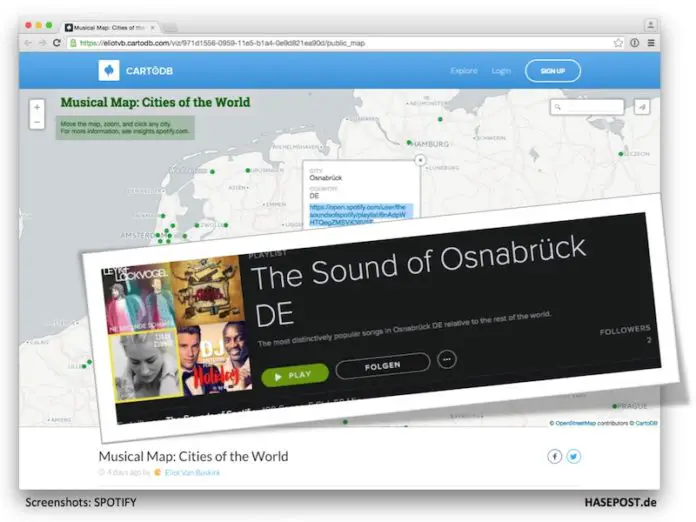The height and width of the screenshot is (522, 696).
Task: Click 'Musical Map: Cities of the World' green title
Action: [155, 102]
